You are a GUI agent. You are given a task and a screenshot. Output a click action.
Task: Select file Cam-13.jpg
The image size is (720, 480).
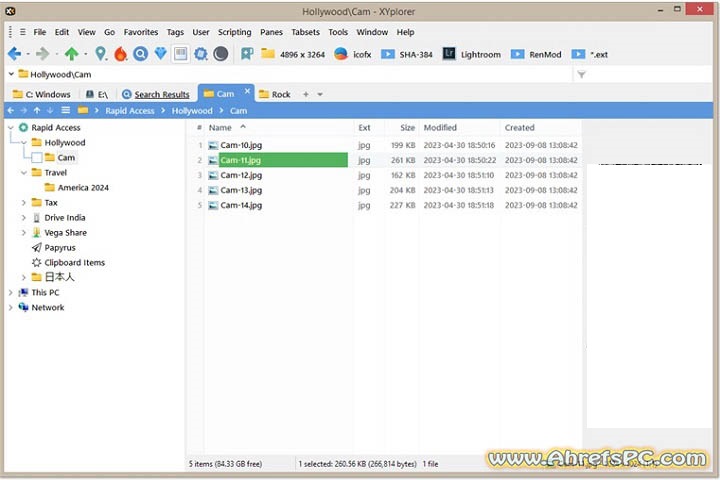[x=241, y=190]
